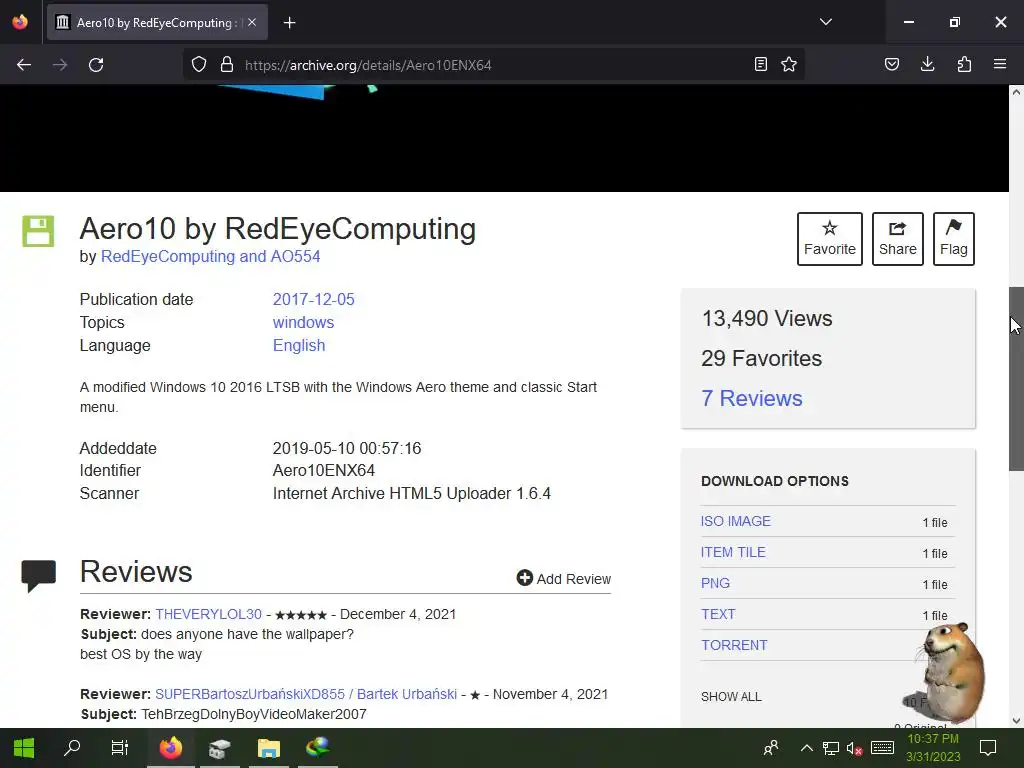Open the windows topic link

[x=303, y=323]
